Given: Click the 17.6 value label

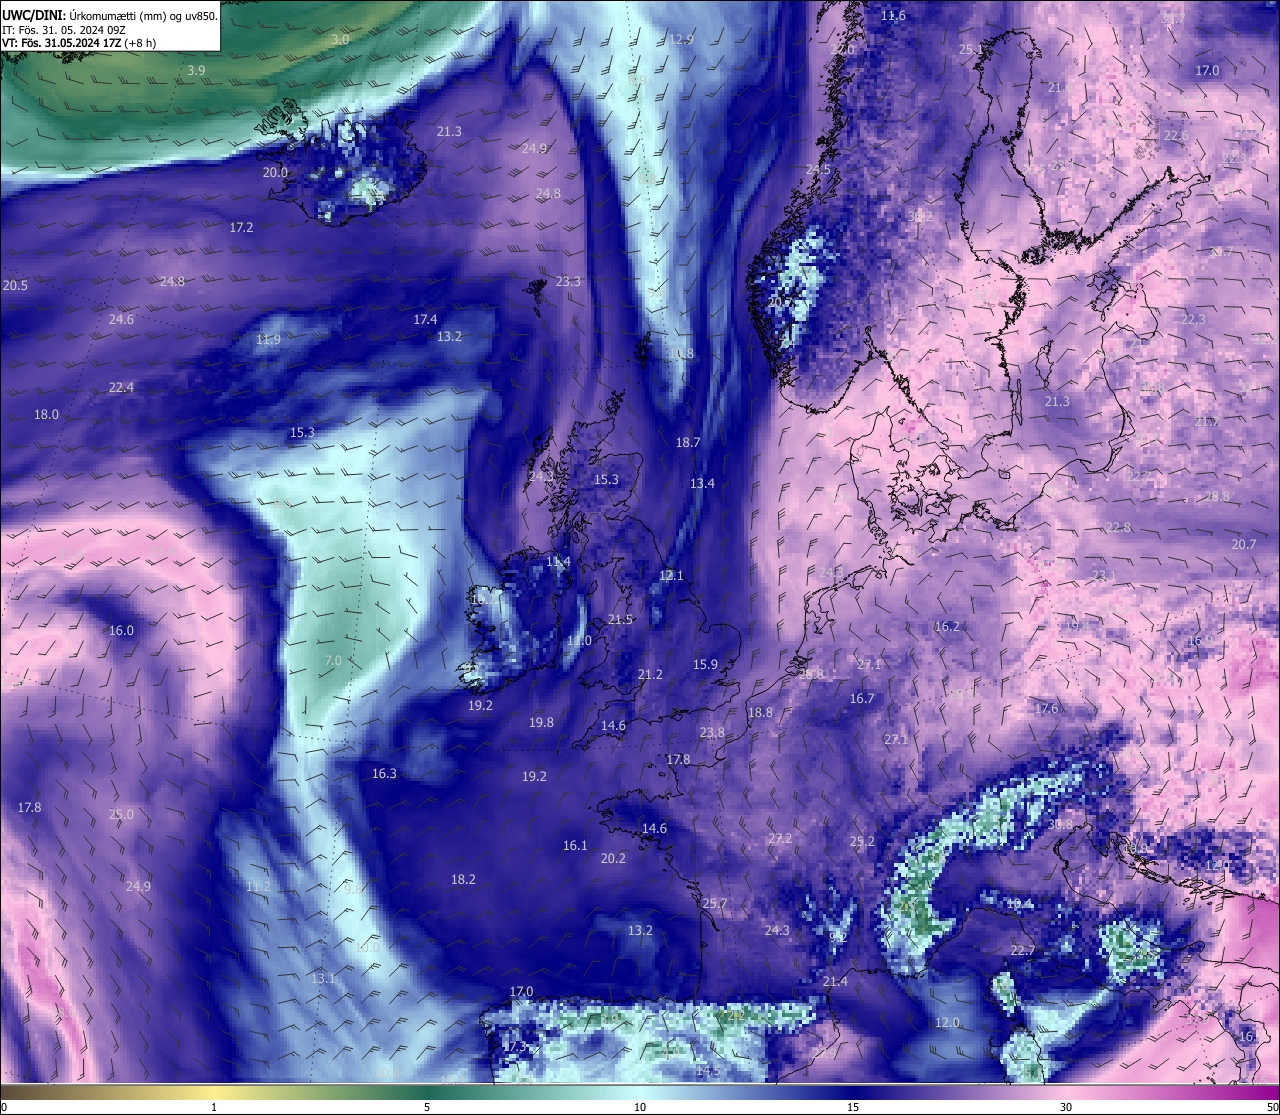Looking at the screenshot, I should pyautogui.click(x=1046, y=708).
